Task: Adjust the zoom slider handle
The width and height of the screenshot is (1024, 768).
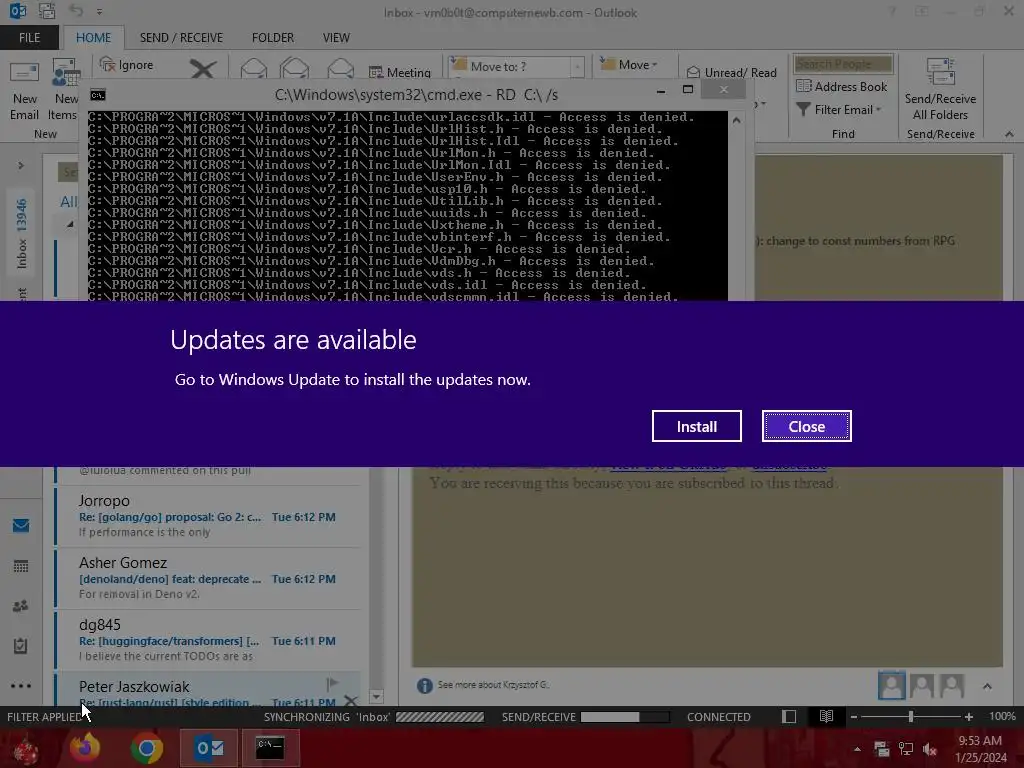Action: tap(910, 717)
